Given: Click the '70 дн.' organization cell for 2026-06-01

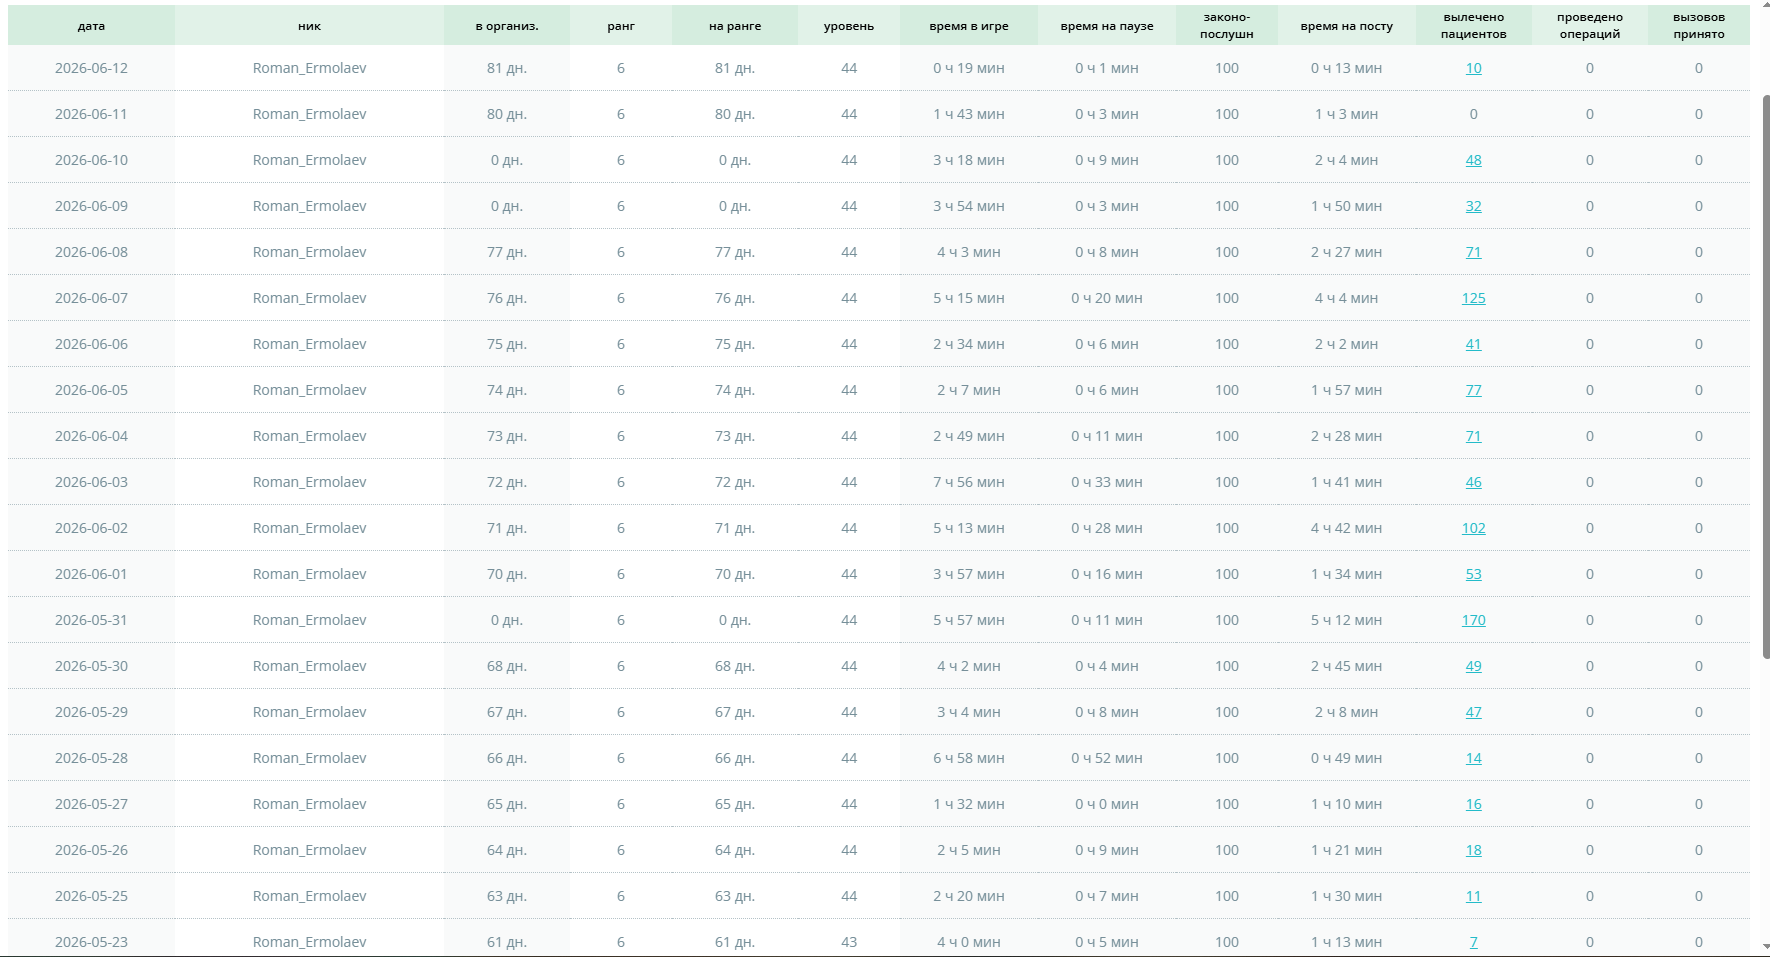Looking at the screenshot, I should [x=507, y=574].
